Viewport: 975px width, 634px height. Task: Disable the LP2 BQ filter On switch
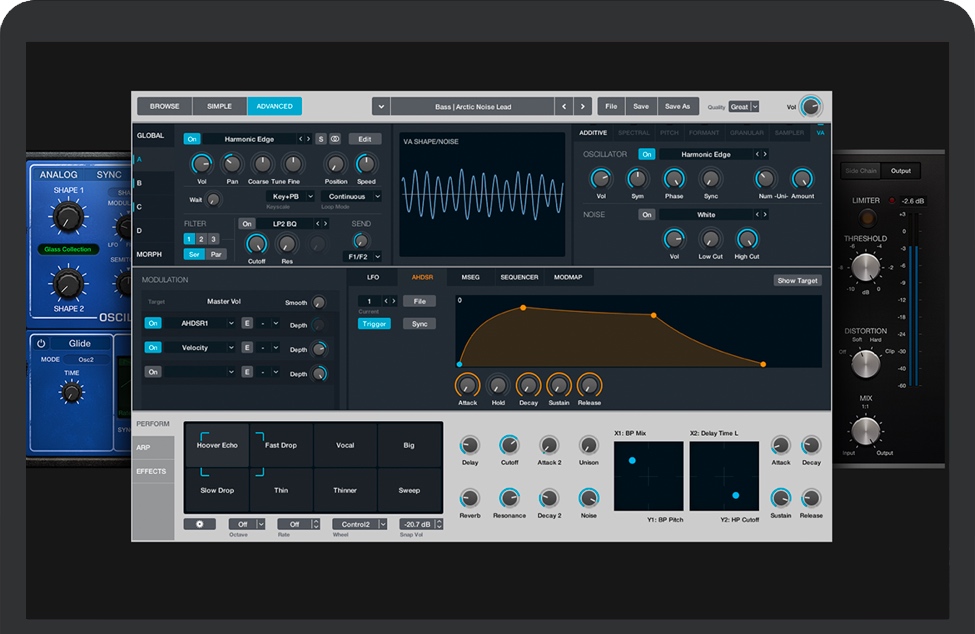(x=246, y=224)
